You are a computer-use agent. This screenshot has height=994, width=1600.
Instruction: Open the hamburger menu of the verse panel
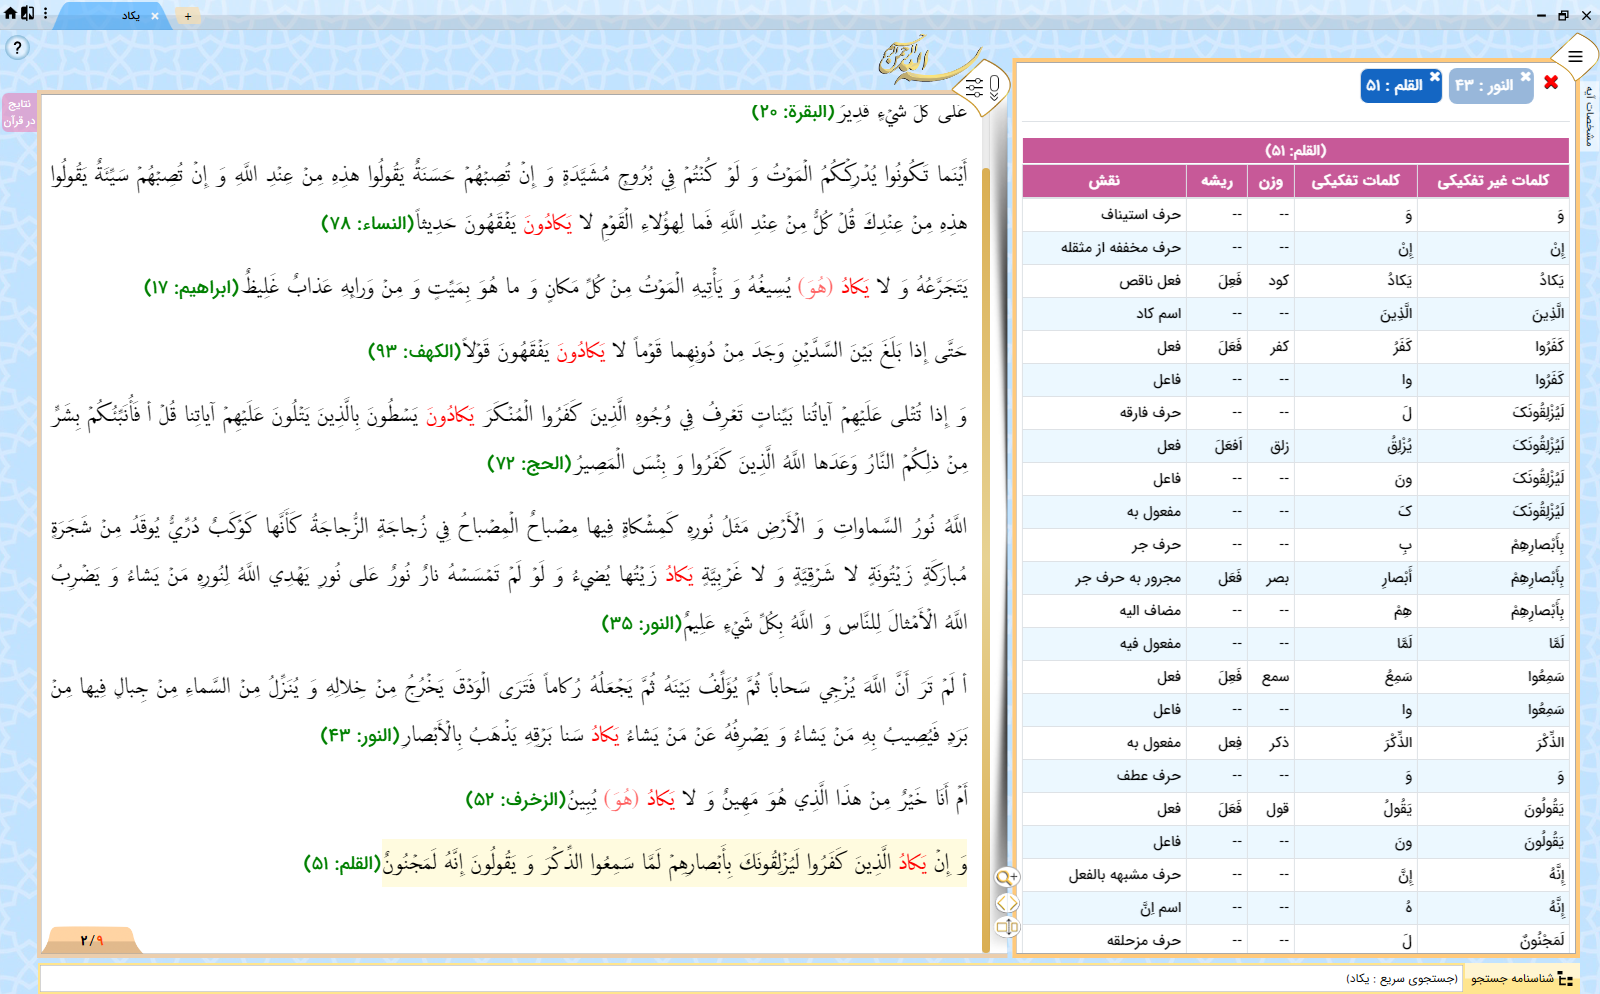point(1575,57)
